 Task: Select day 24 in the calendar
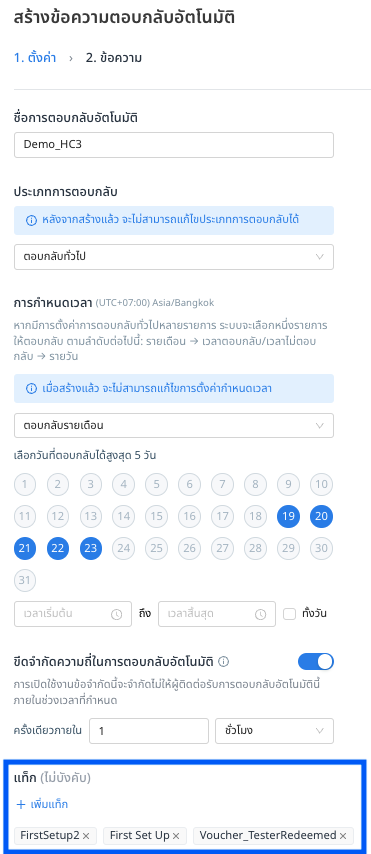tap(124, 548)
